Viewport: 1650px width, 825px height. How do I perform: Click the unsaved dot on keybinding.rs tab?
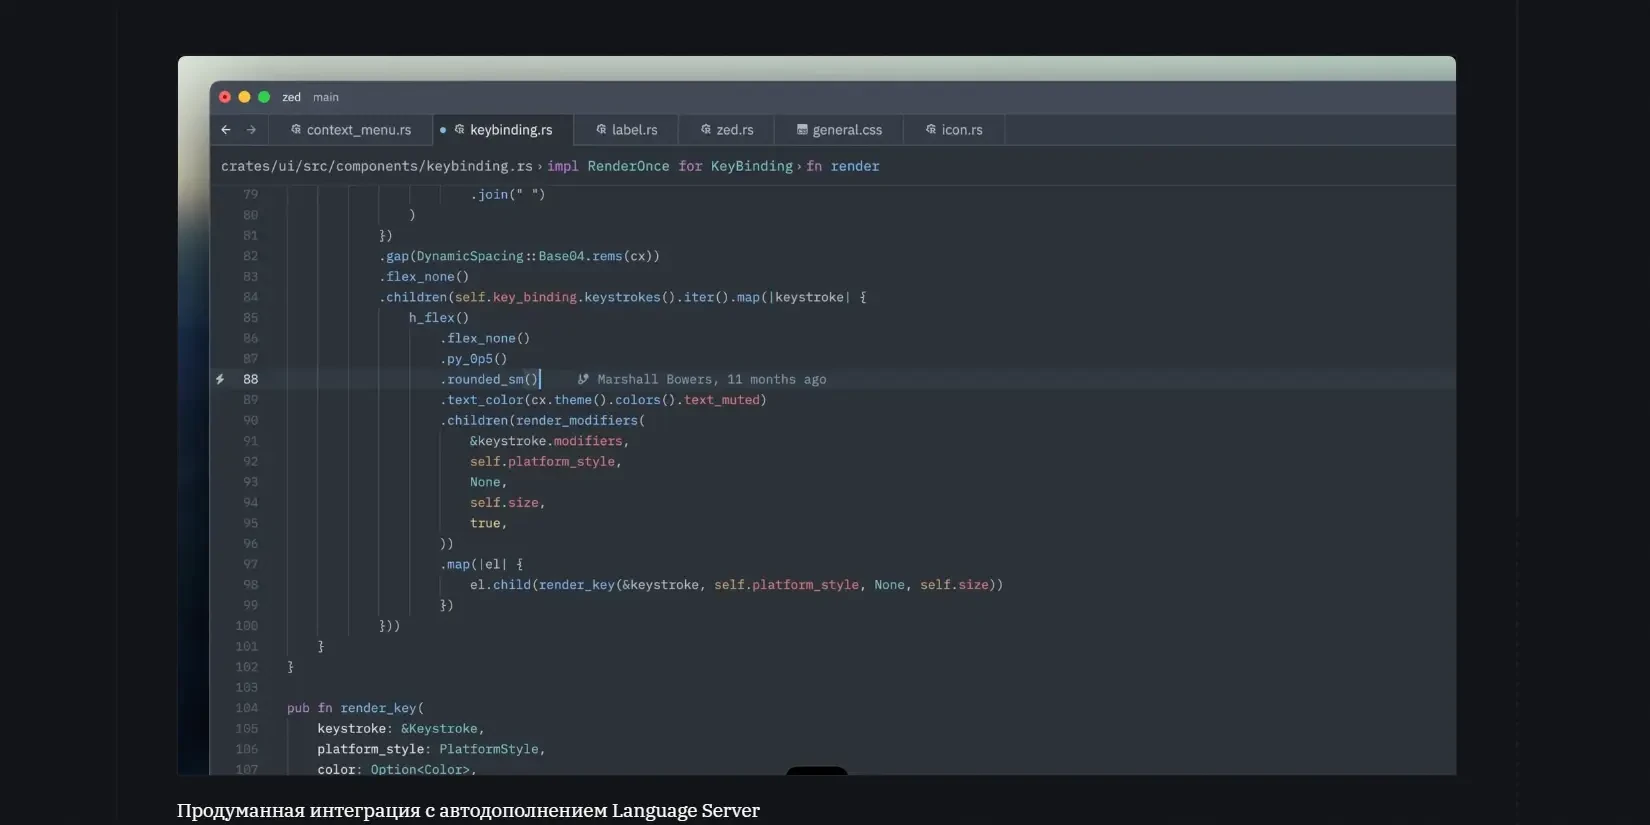tap(443, 130)
